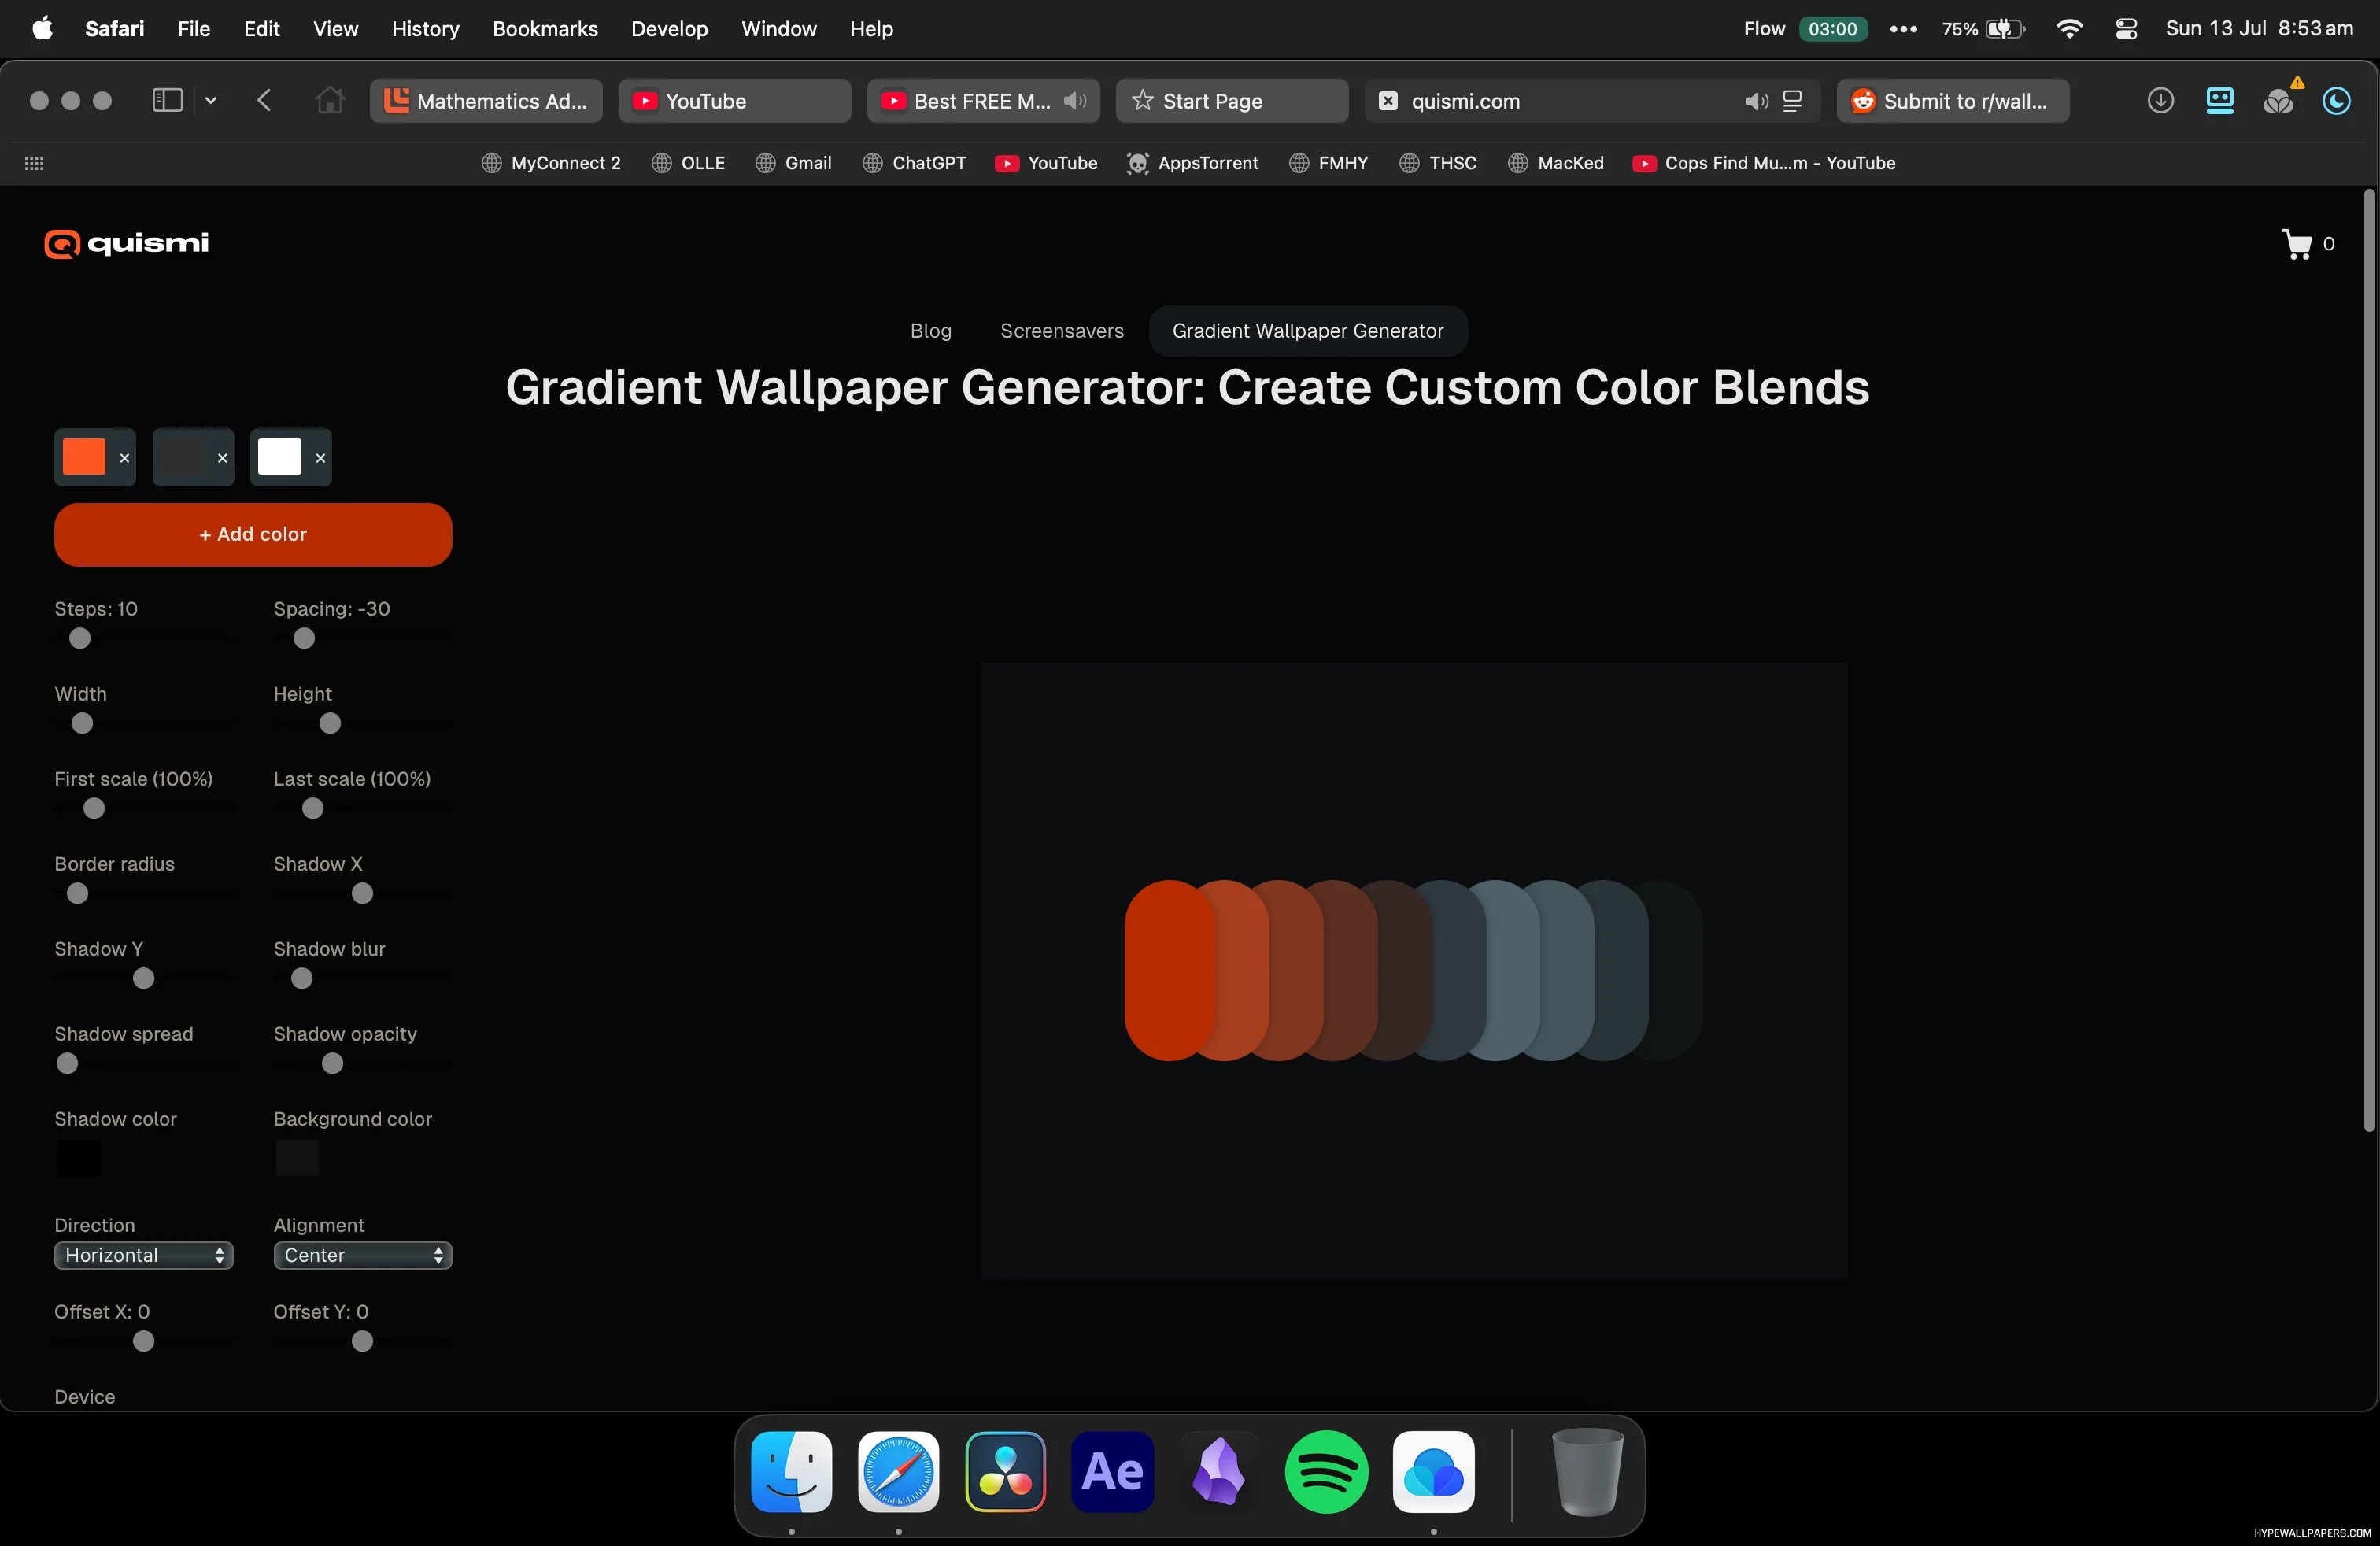2380x1546 pixels.
Task: Open the Bookmarks menu
Action: (545, 29)
